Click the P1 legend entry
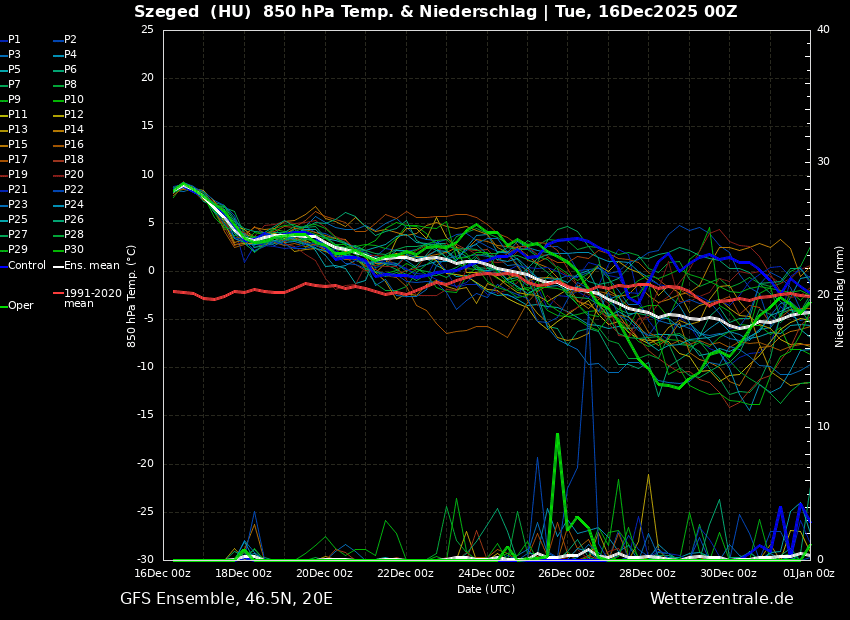 14,40
